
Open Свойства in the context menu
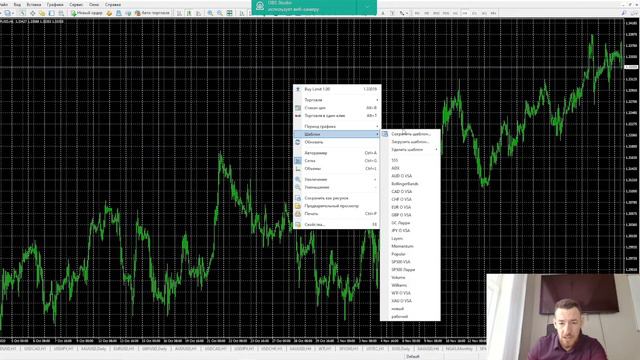(337, 224)
